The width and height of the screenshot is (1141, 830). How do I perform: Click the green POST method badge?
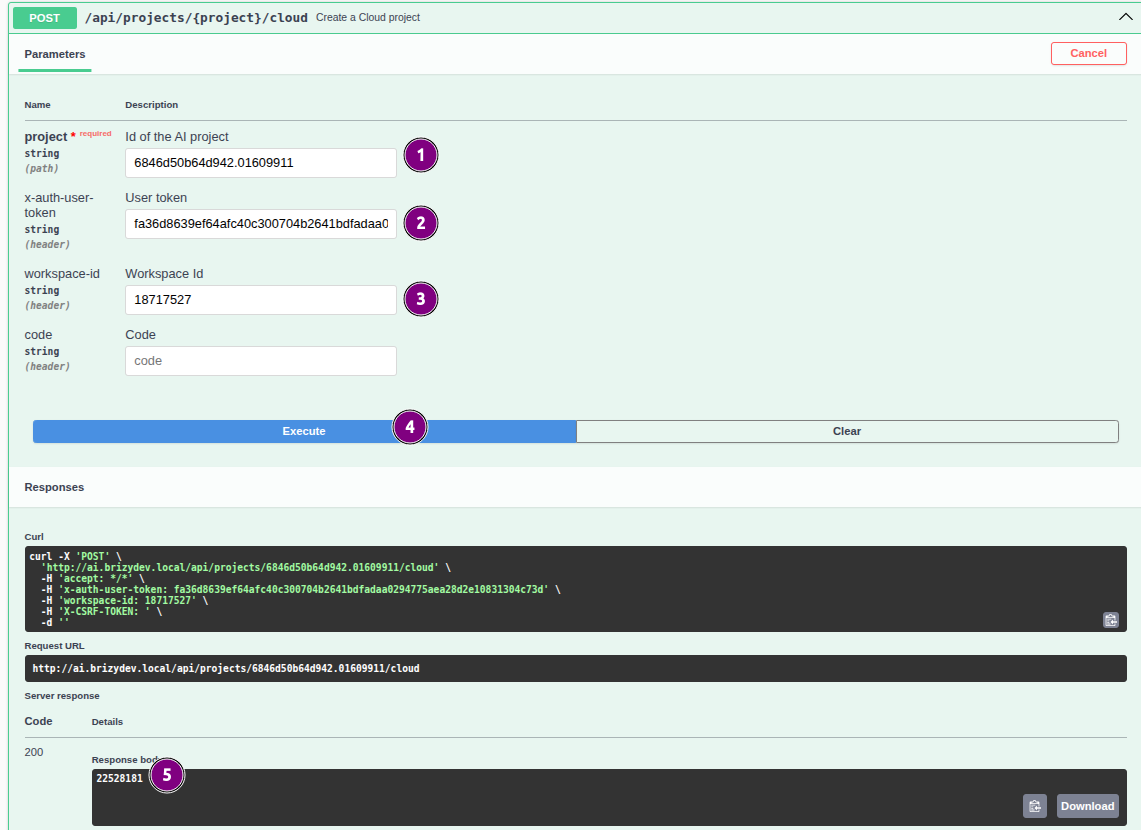(44, 17)
